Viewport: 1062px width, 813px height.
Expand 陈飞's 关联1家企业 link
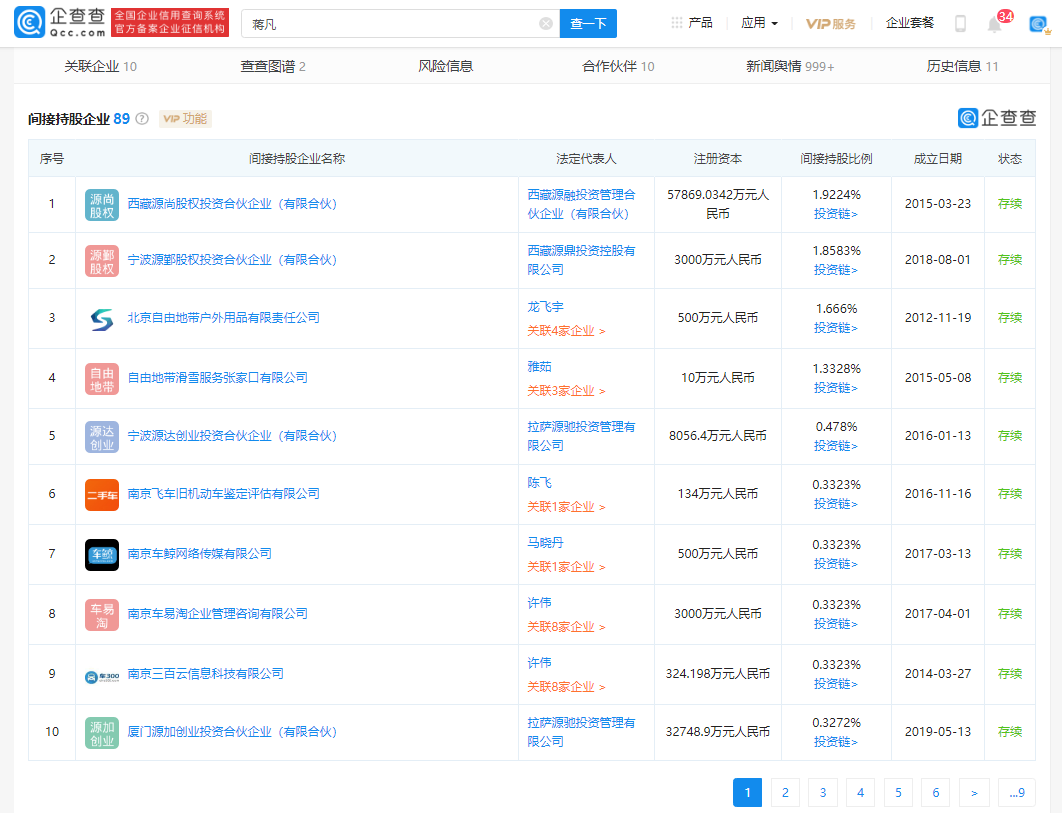[x=566, y=506]
